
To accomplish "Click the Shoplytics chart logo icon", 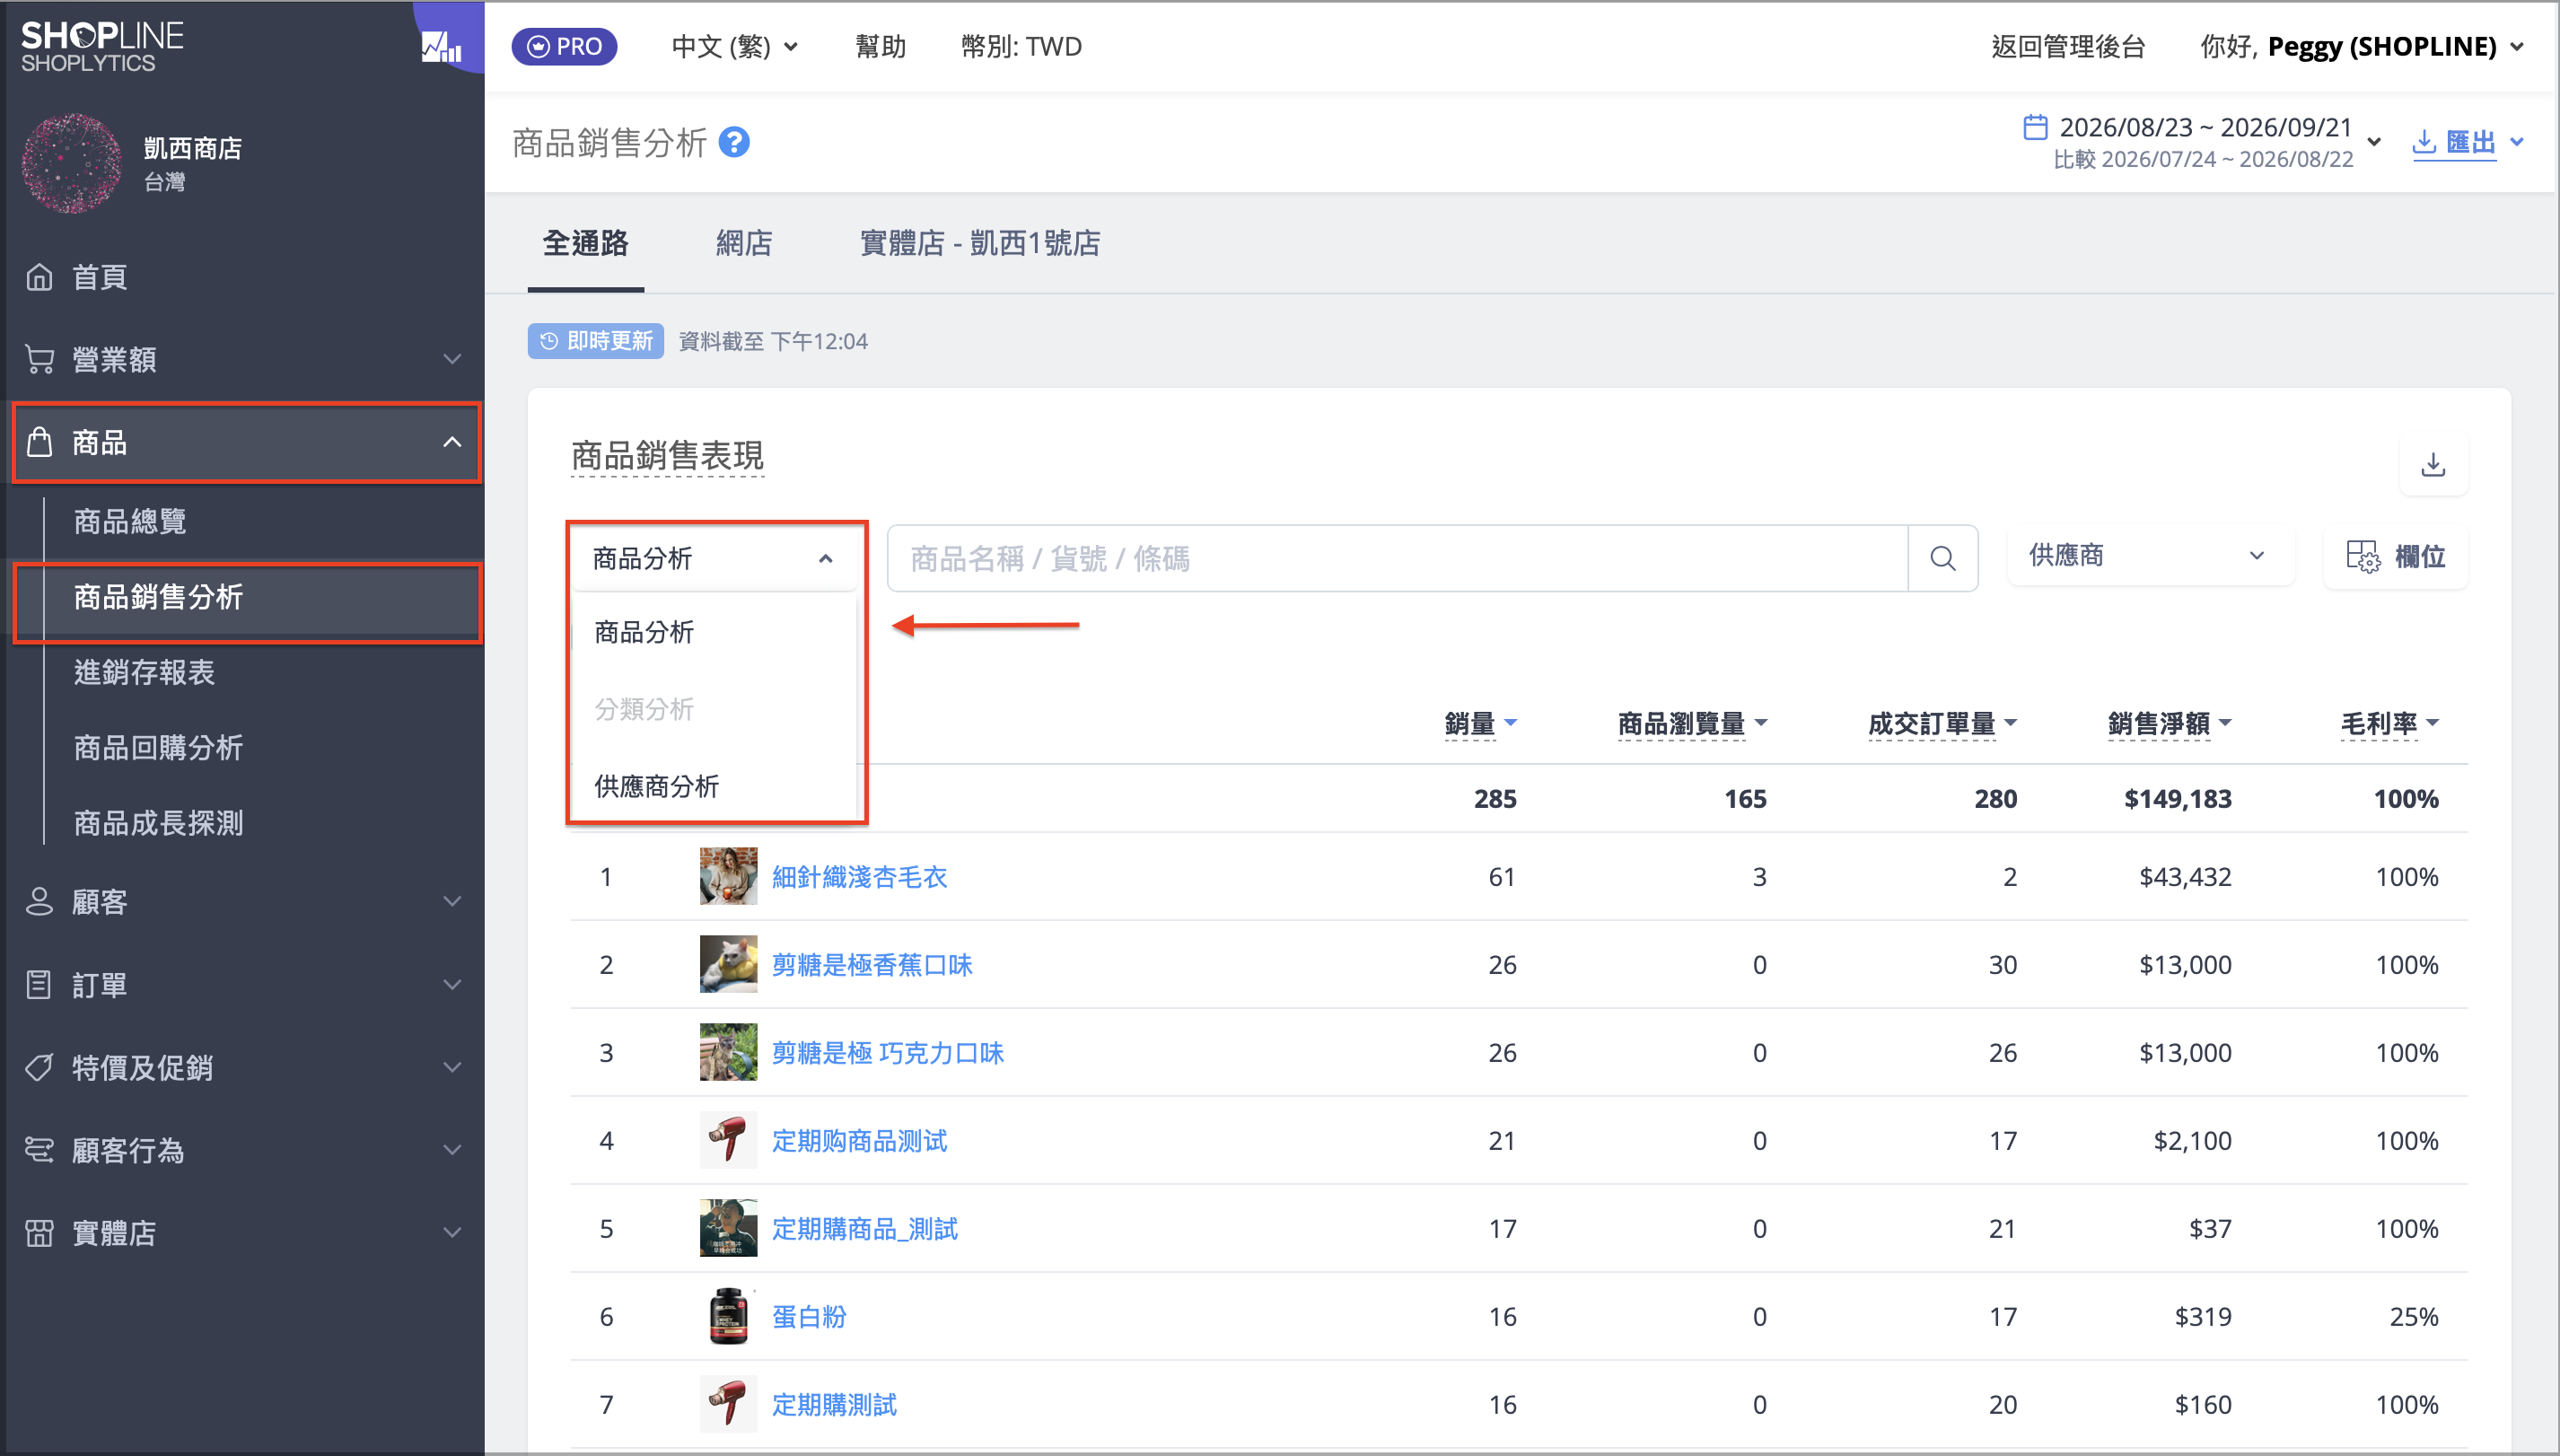I will tap(441, 46).
